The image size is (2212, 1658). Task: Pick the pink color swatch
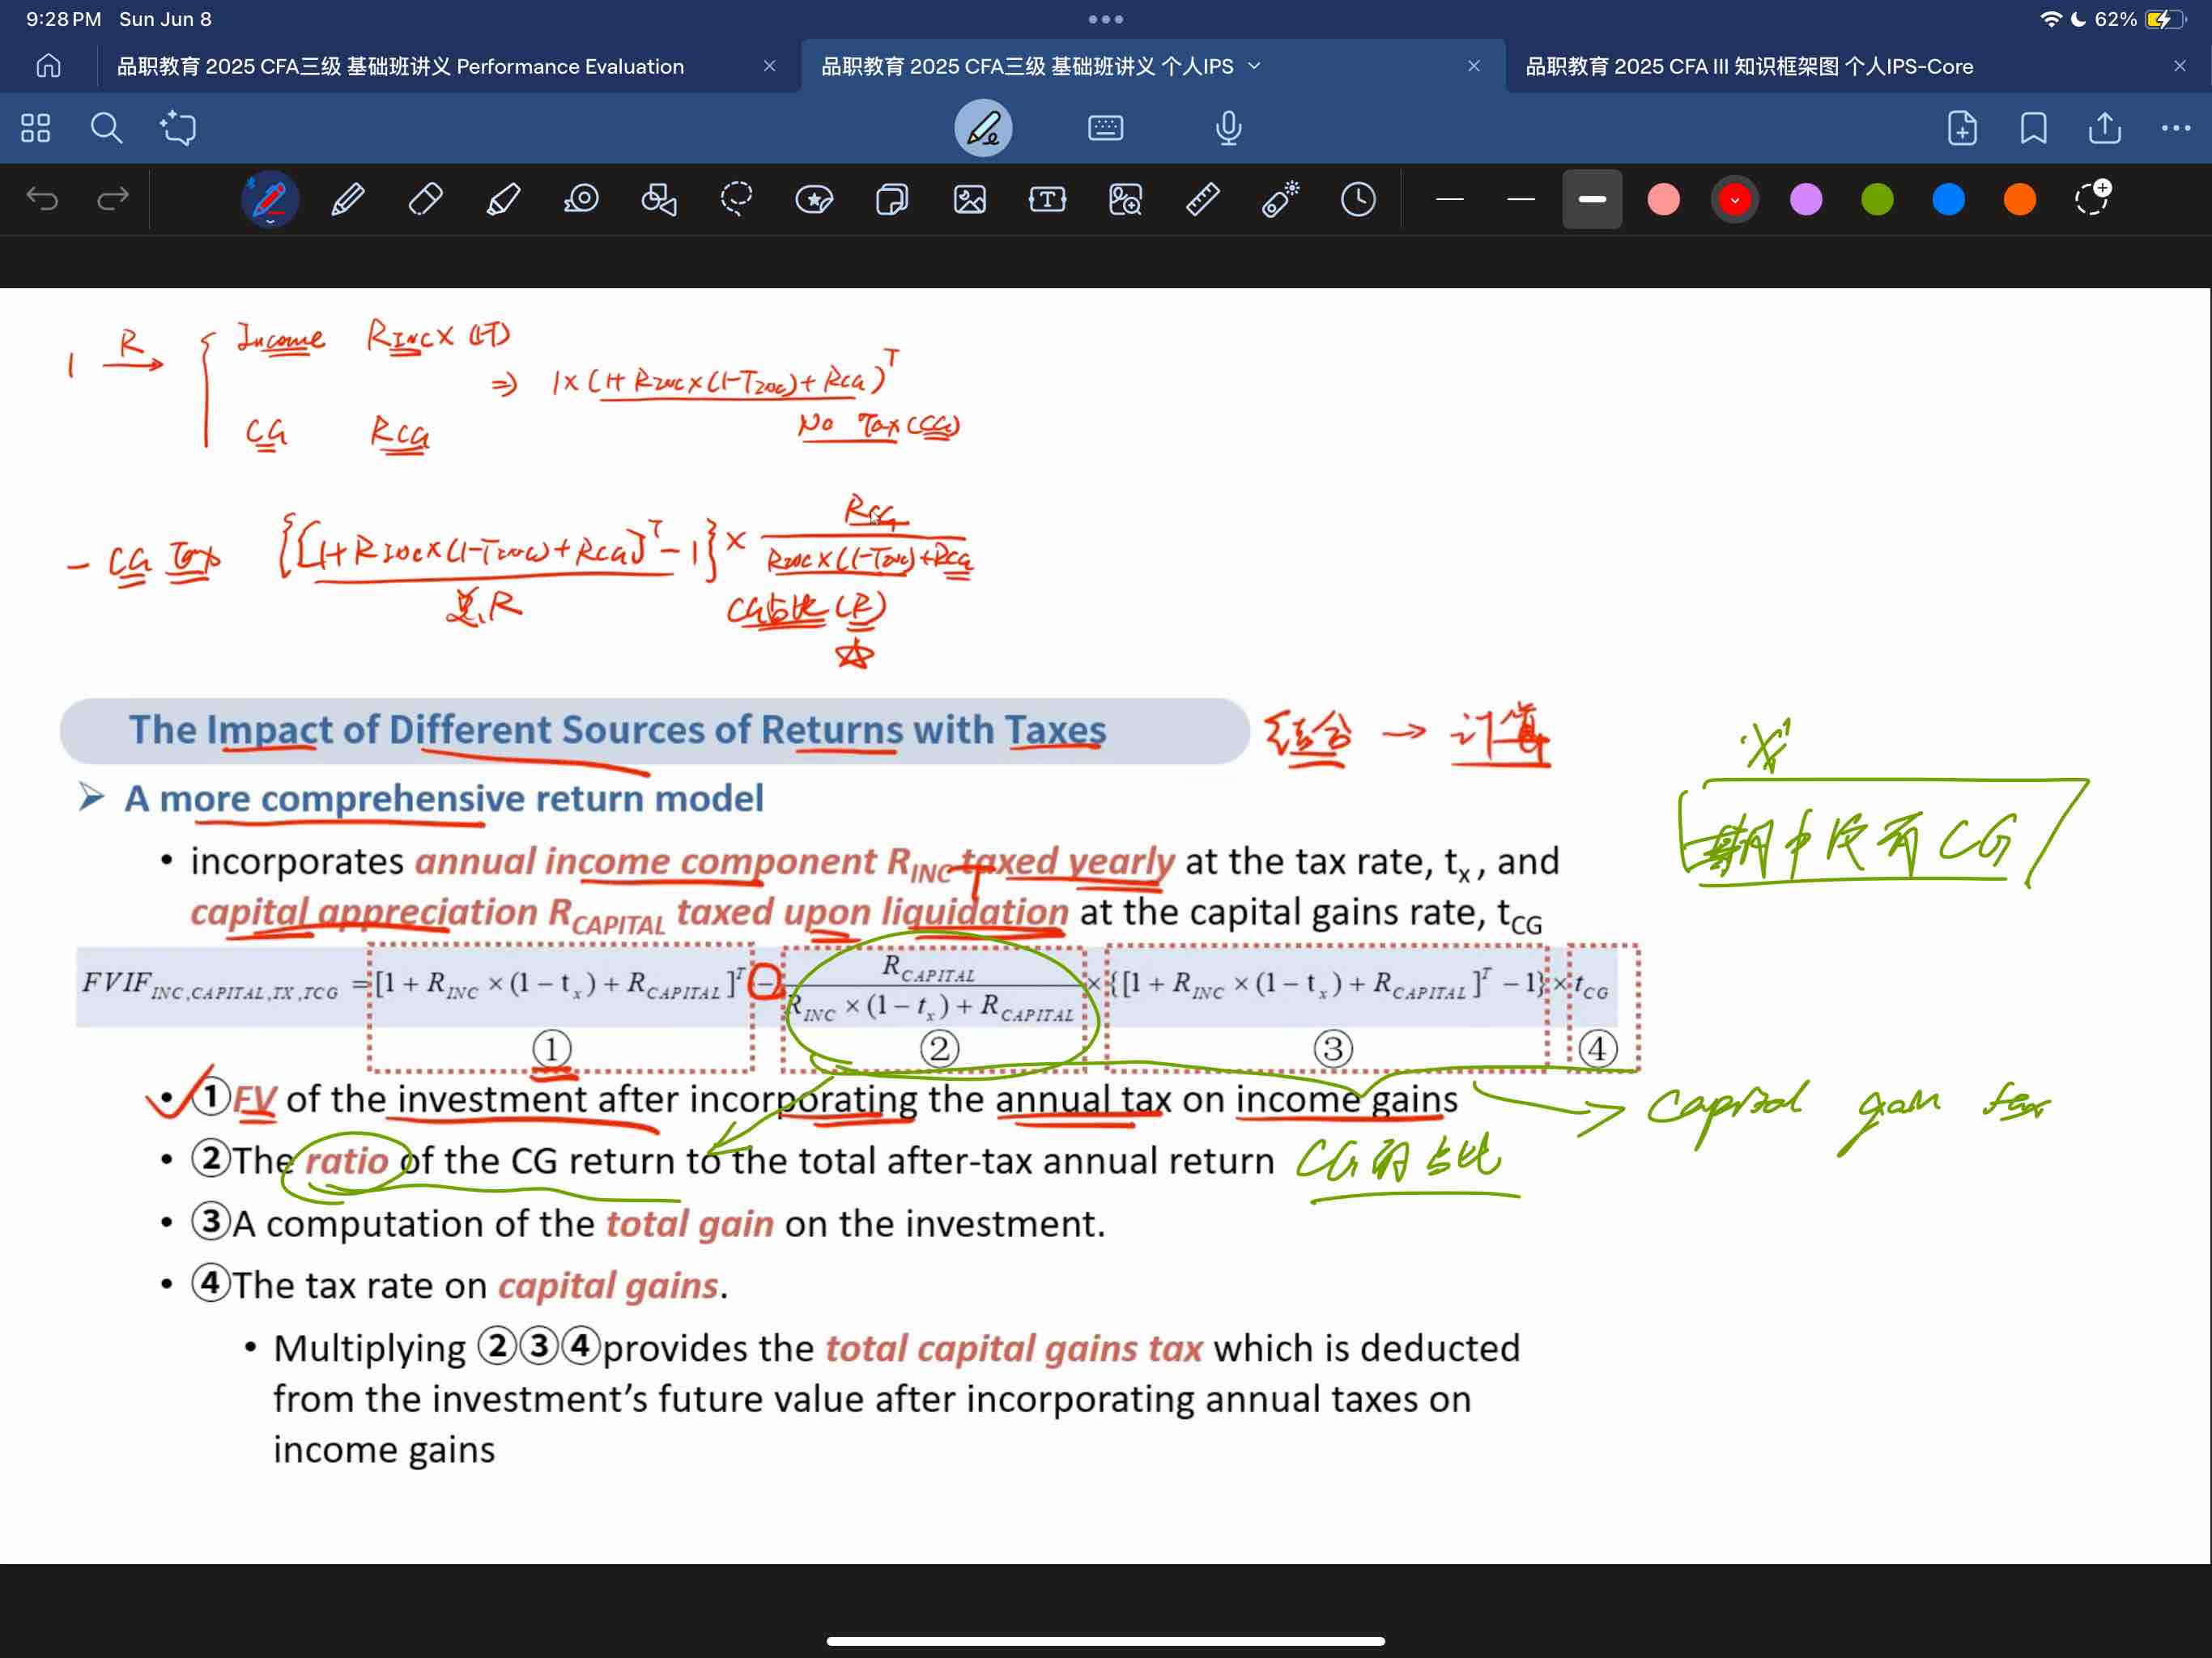click(1663, 199)
